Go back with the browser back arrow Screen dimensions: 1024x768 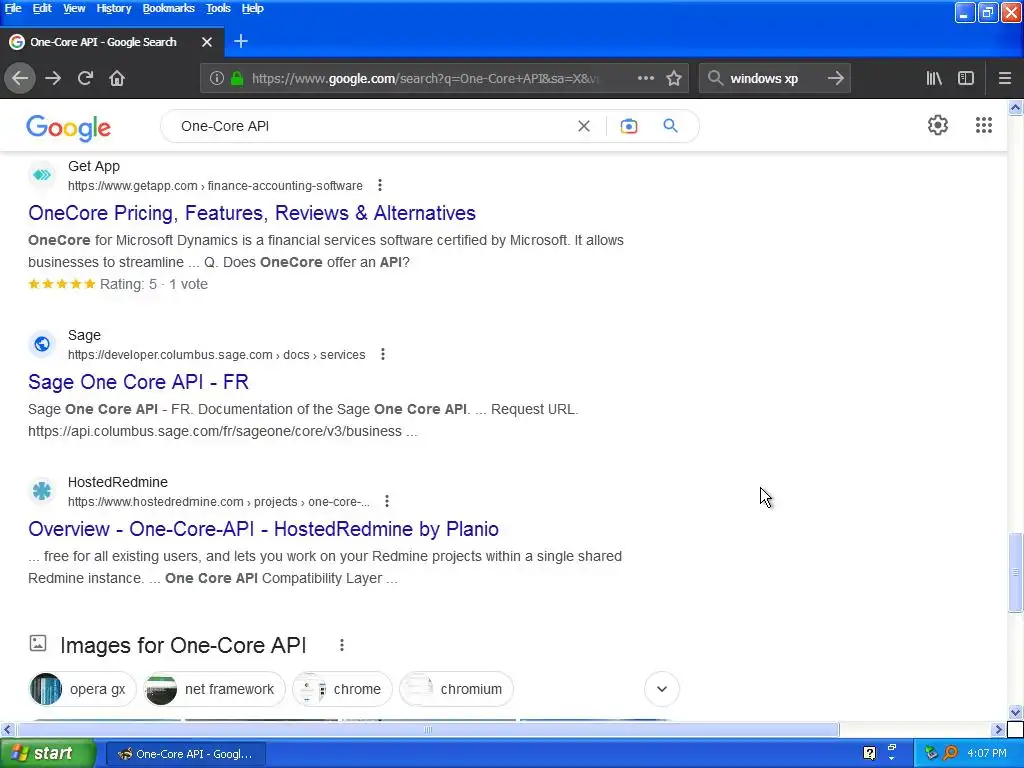[20, 78]
